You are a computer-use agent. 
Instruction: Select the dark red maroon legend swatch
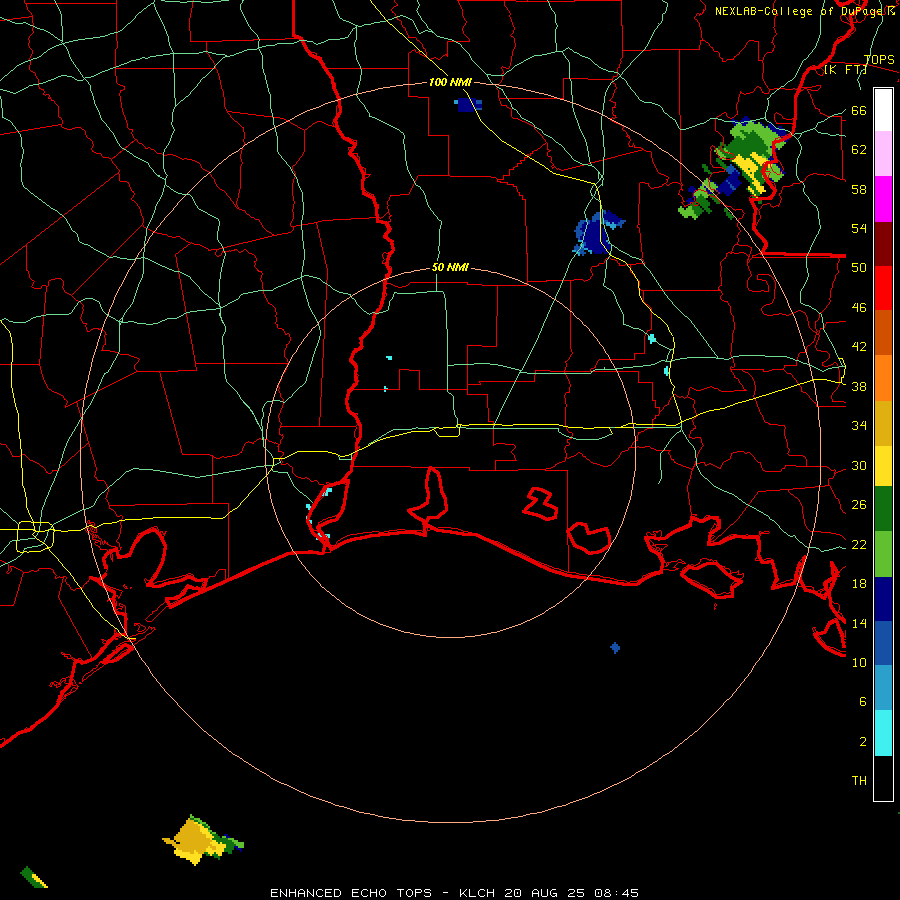tap(883, 243)
